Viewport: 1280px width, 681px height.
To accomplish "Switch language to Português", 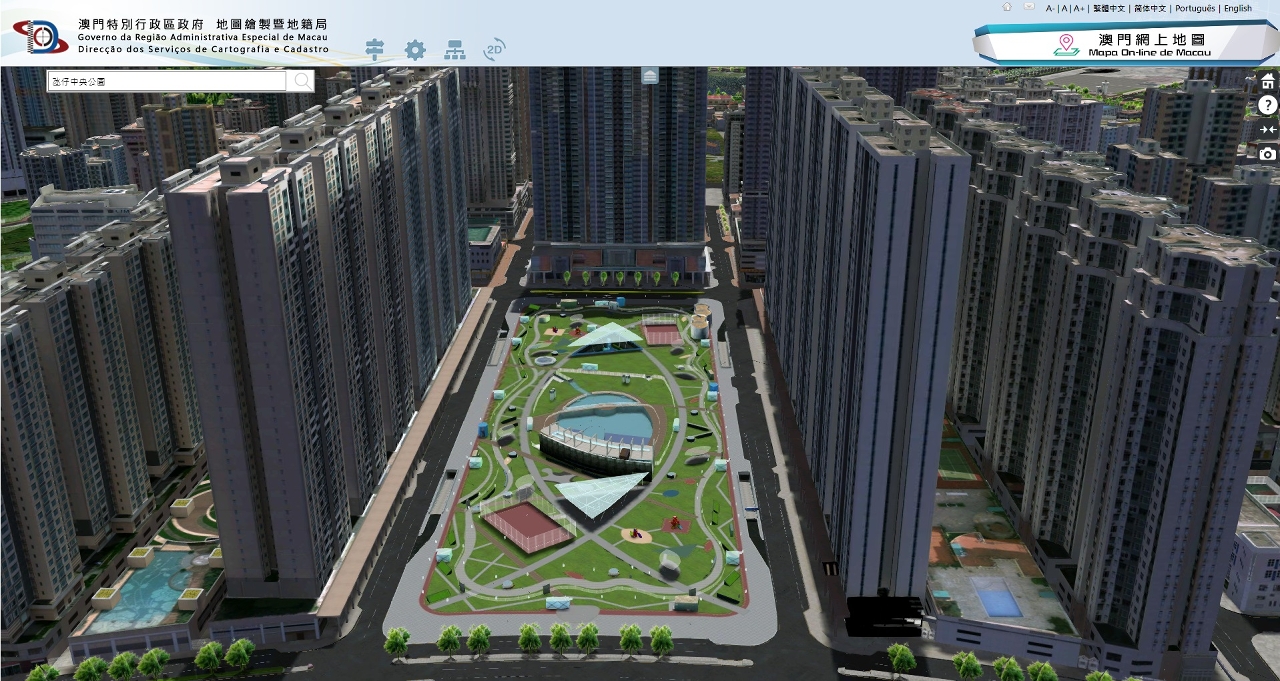I will [1195, 9].
